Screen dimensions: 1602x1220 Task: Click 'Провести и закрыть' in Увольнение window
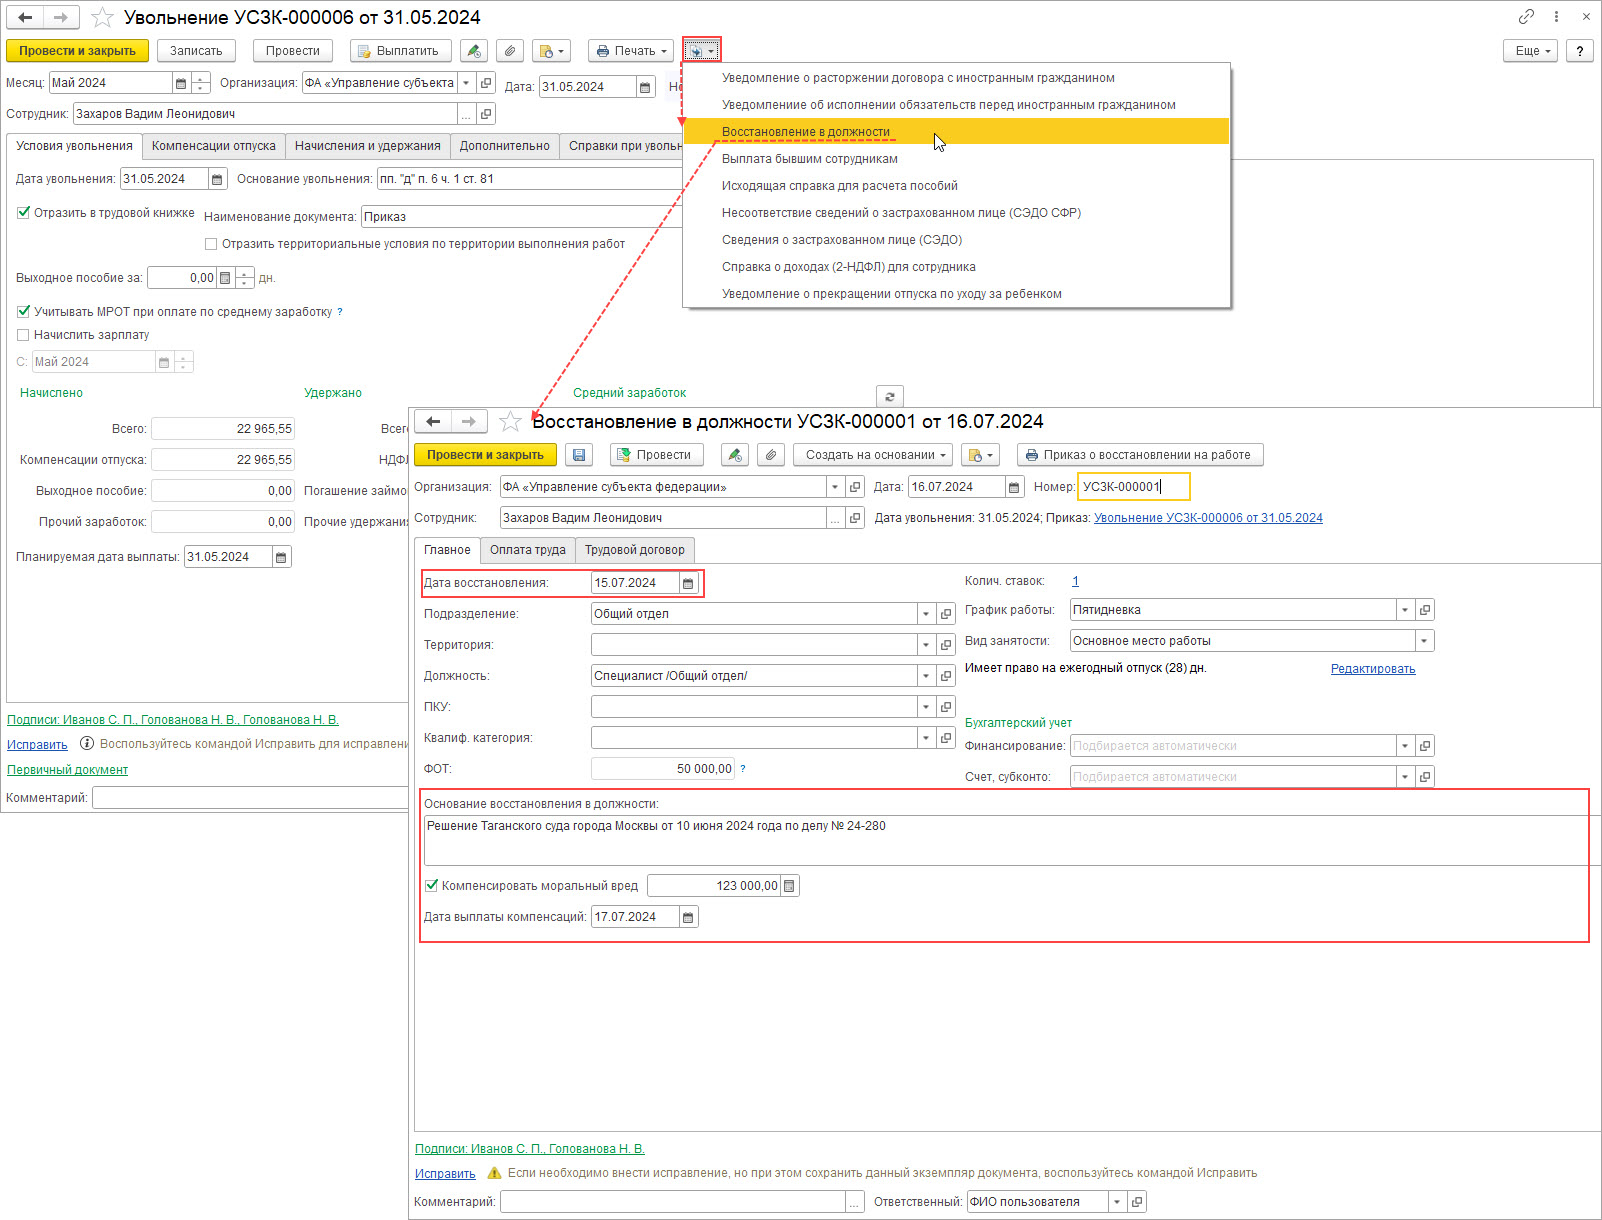click(x=78, y=51)
